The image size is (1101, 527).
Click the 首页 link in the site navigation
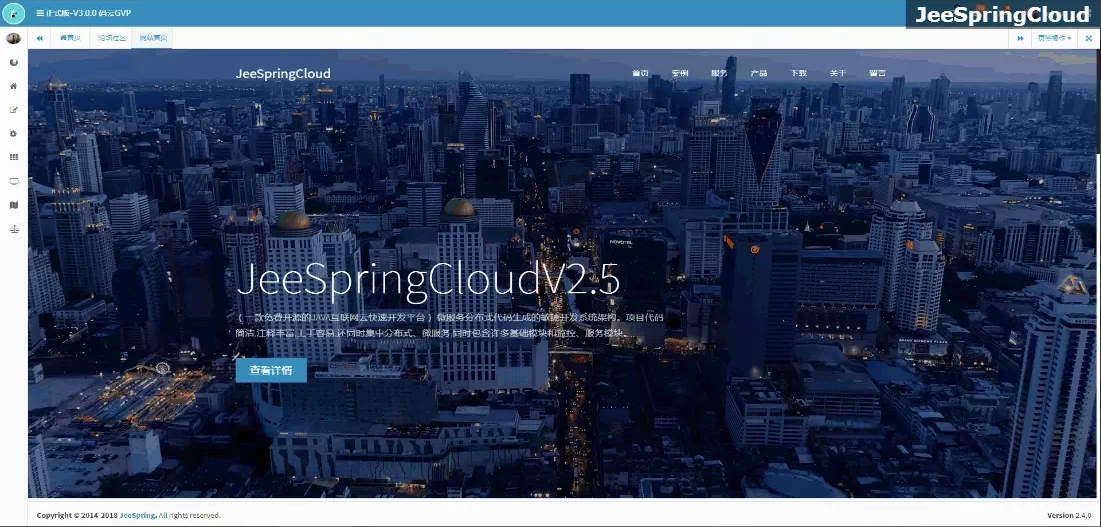click(640, 74)
